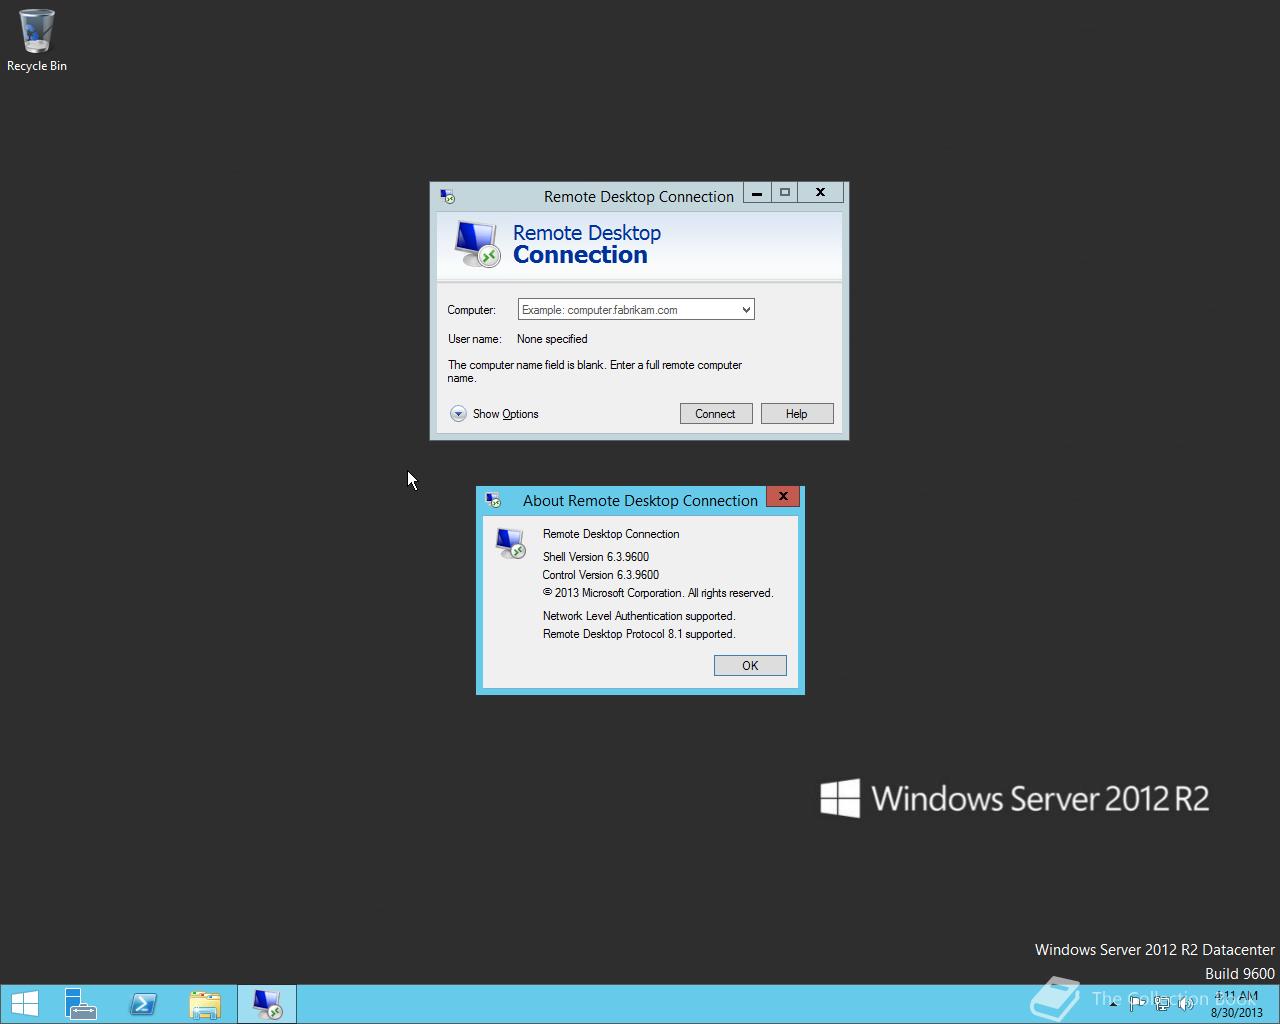Click the "Show Options" label text
The height and width of the screenshot is (1024, 1280).
click(x=505, y=414)
